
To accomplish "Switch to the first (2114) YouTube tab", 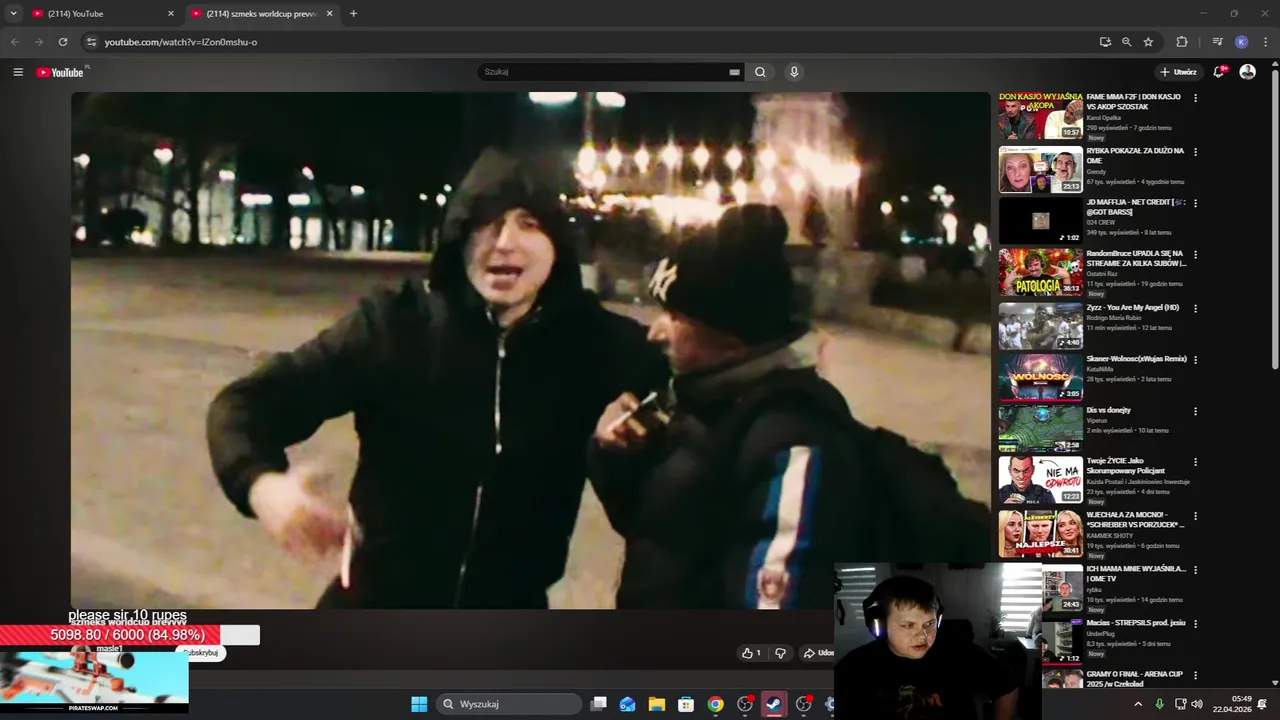I will pyautogui.click(x=104, y=14).
